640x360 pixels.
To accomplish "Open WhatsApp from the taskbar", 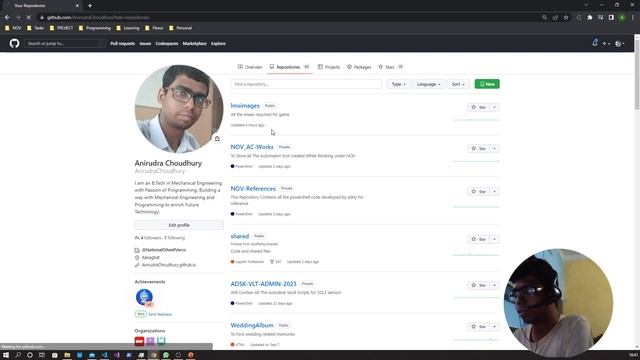I will click(x=166, y=355).
